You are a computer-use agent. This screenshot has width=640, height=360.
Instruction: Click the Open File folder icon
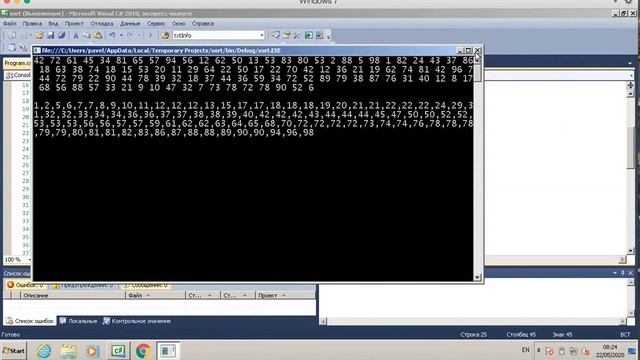39,36
